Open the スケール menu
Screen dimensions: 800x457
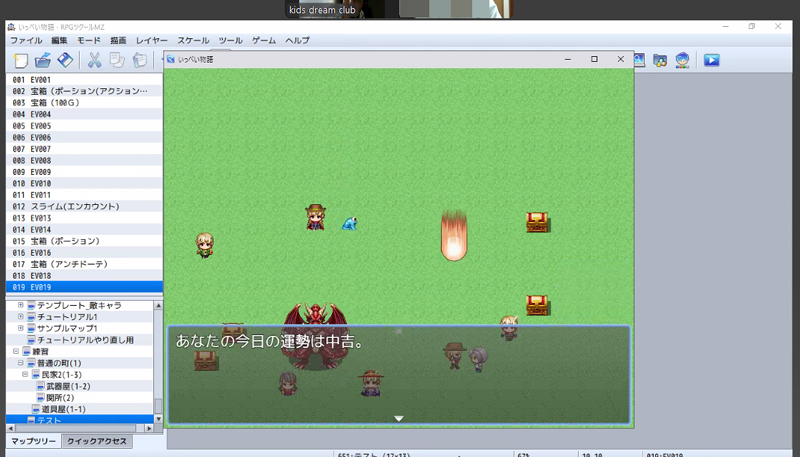pyautogui.click(x=193, y=40)
